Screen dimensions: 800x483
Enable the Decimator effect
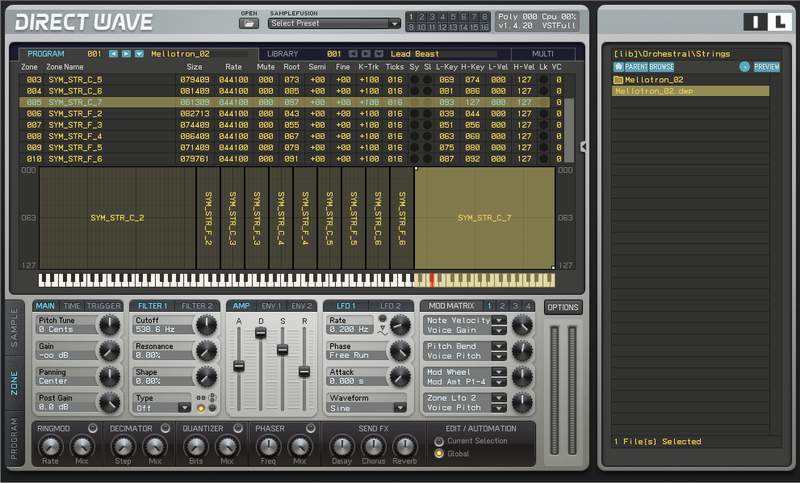coord(165,428)
